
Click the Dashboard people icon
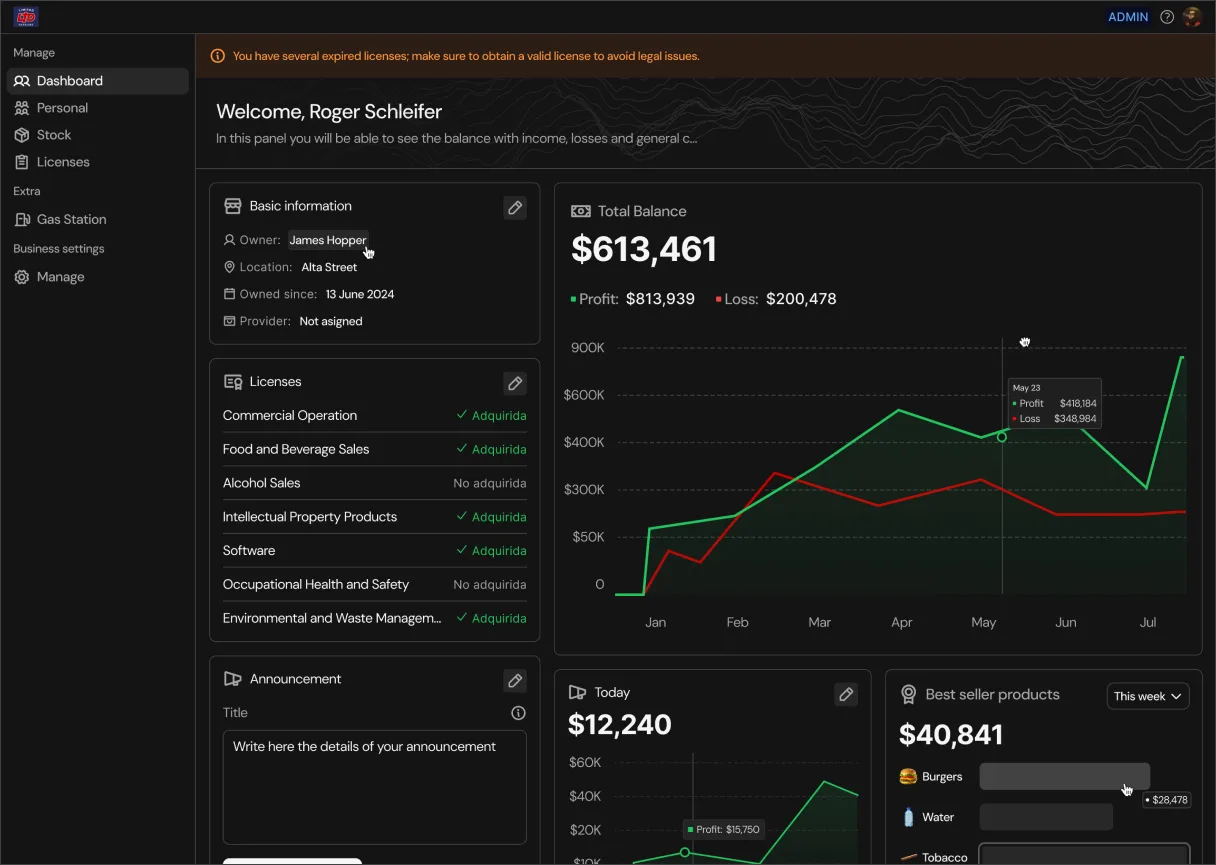22,81
